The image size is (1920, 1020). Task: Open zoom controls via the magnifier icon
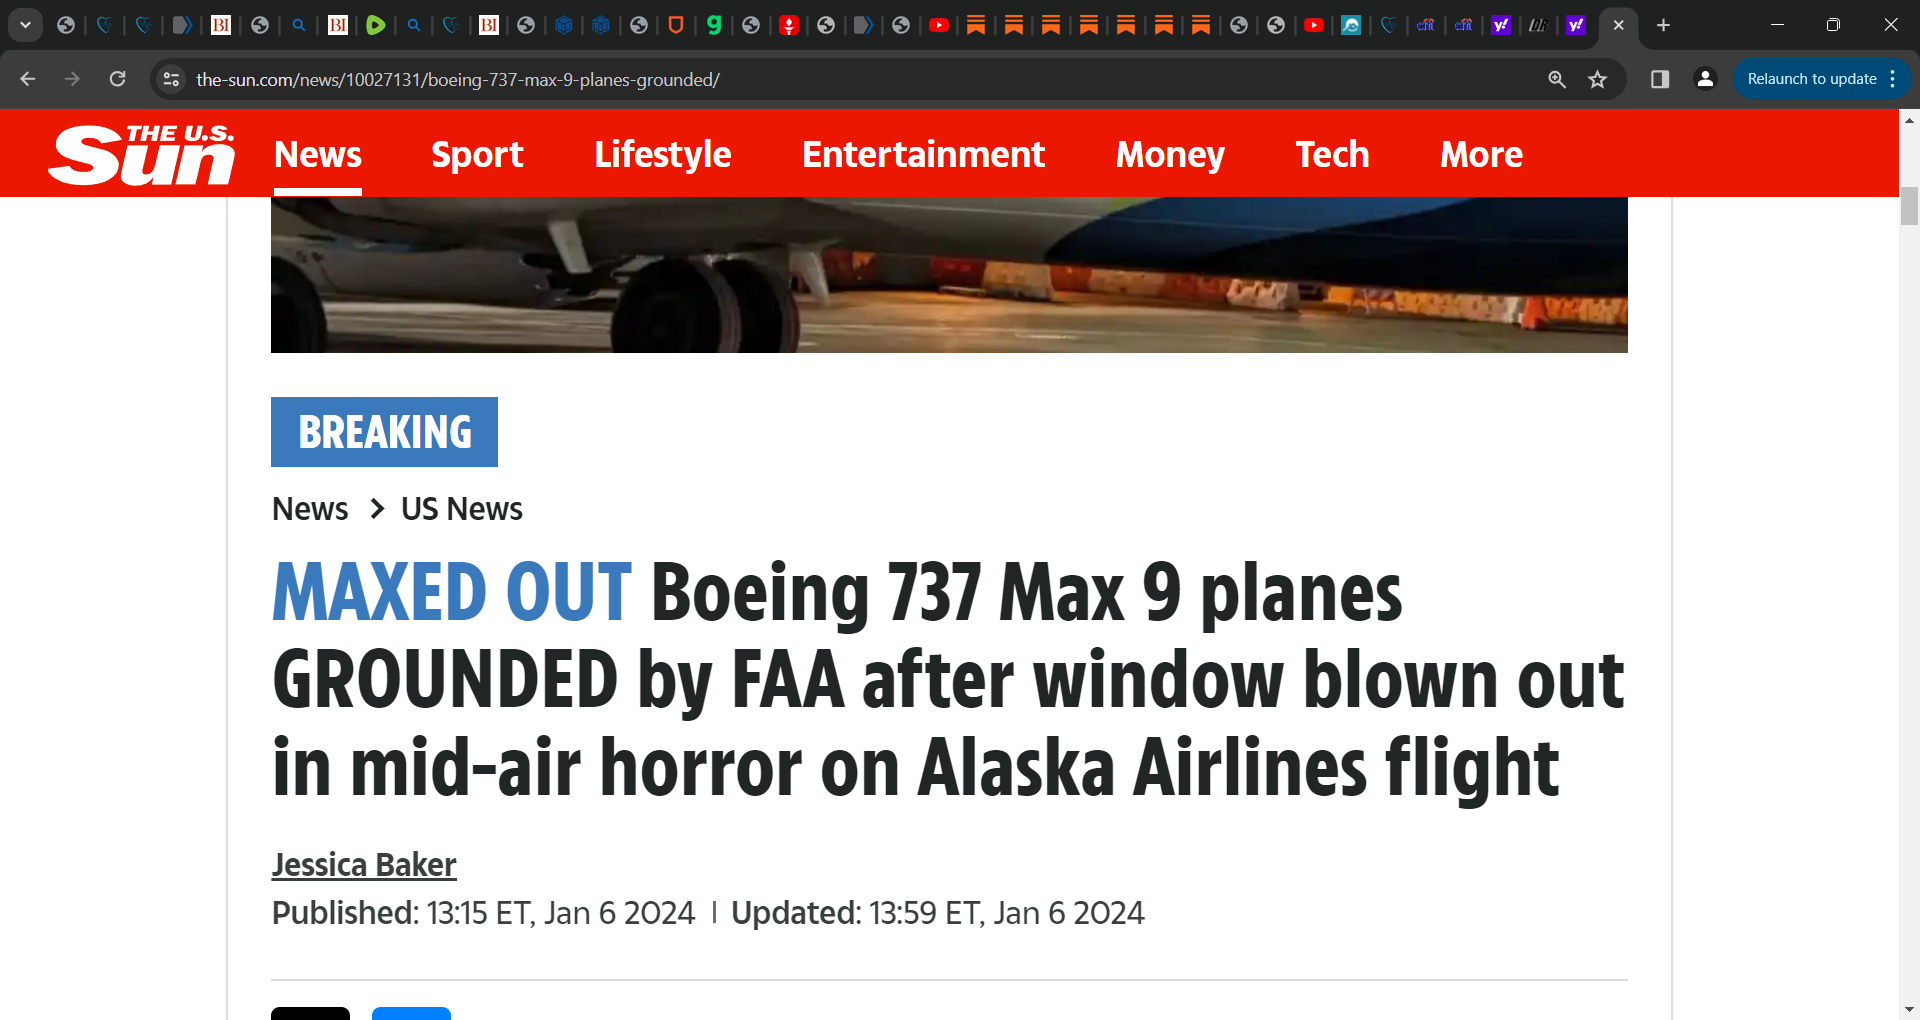pos(1557,79)
